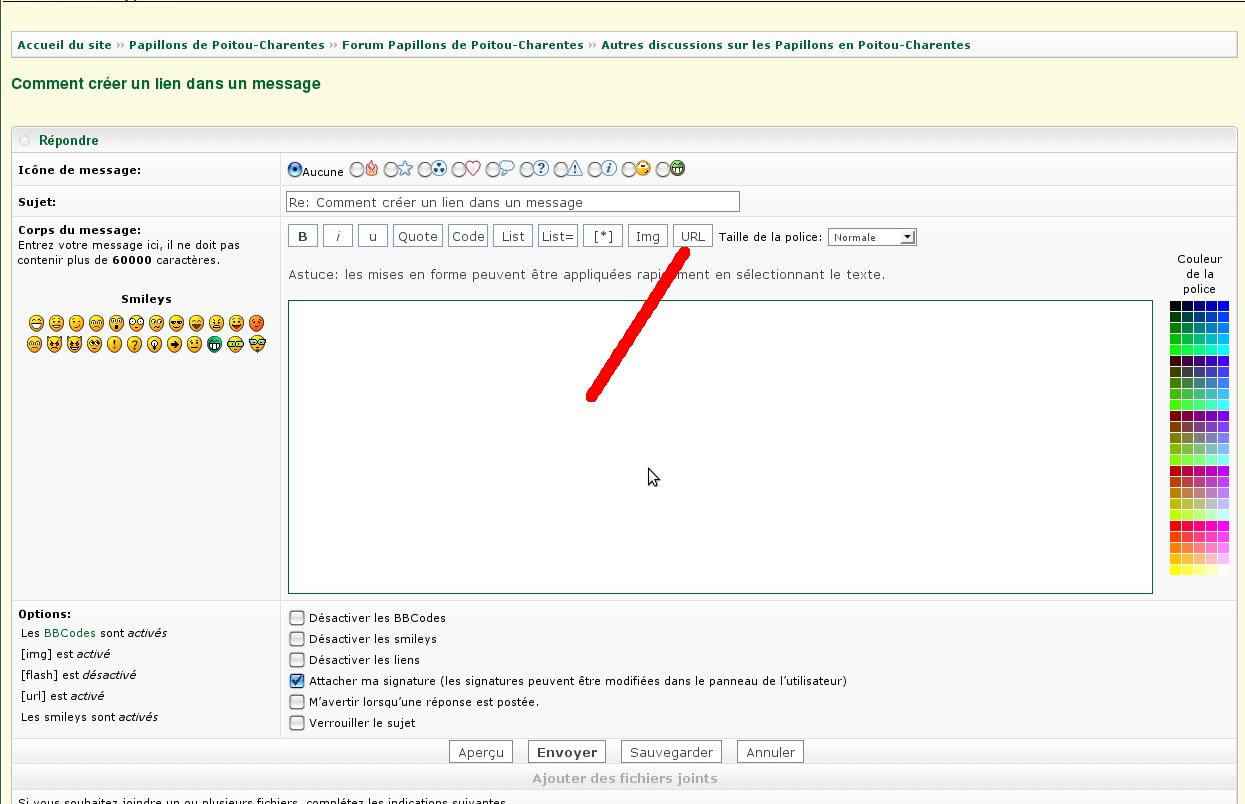Click the Aperçu preview button
Image resolution: width=1245 pixels, height=804 pixels.
480,752
